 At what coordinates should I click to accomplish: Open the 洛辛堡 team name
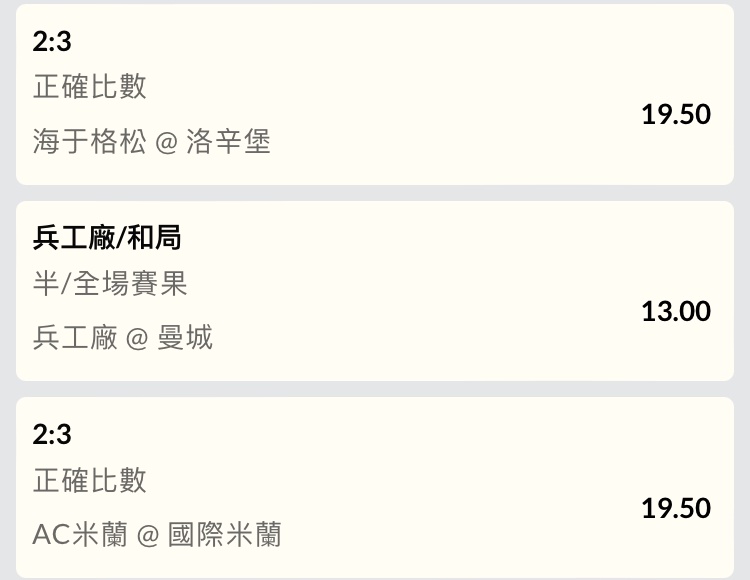pyautogui.click(x=228, y=141)
